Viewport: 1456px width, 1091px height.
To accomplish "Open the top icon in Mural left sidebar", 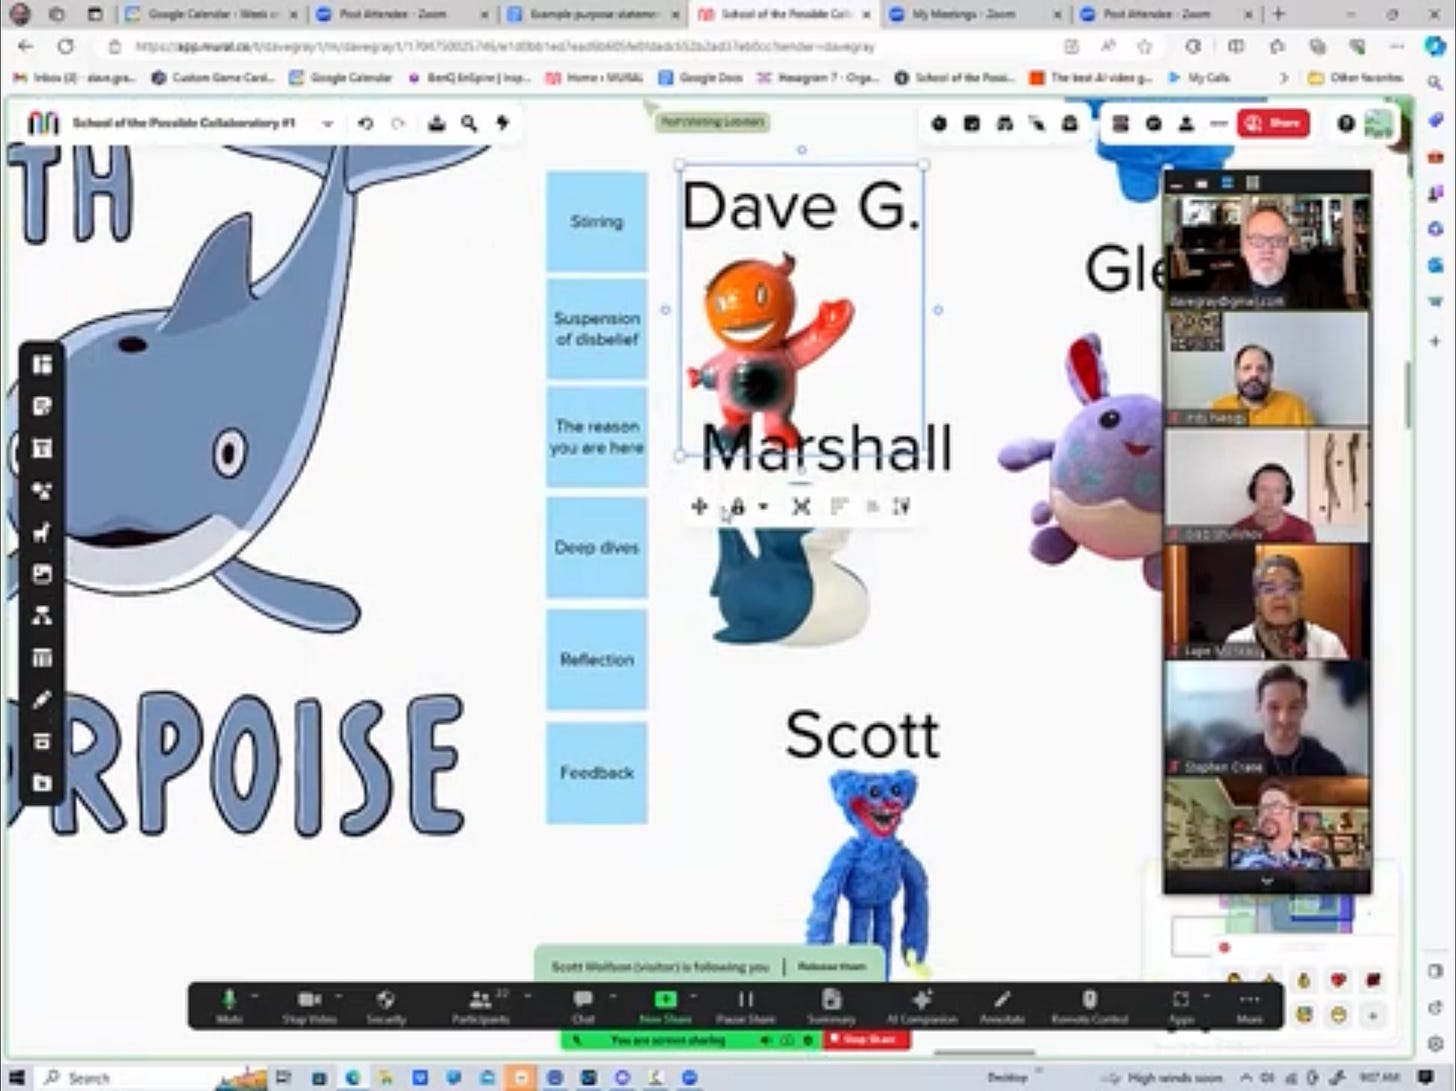I will coord(42,365).
